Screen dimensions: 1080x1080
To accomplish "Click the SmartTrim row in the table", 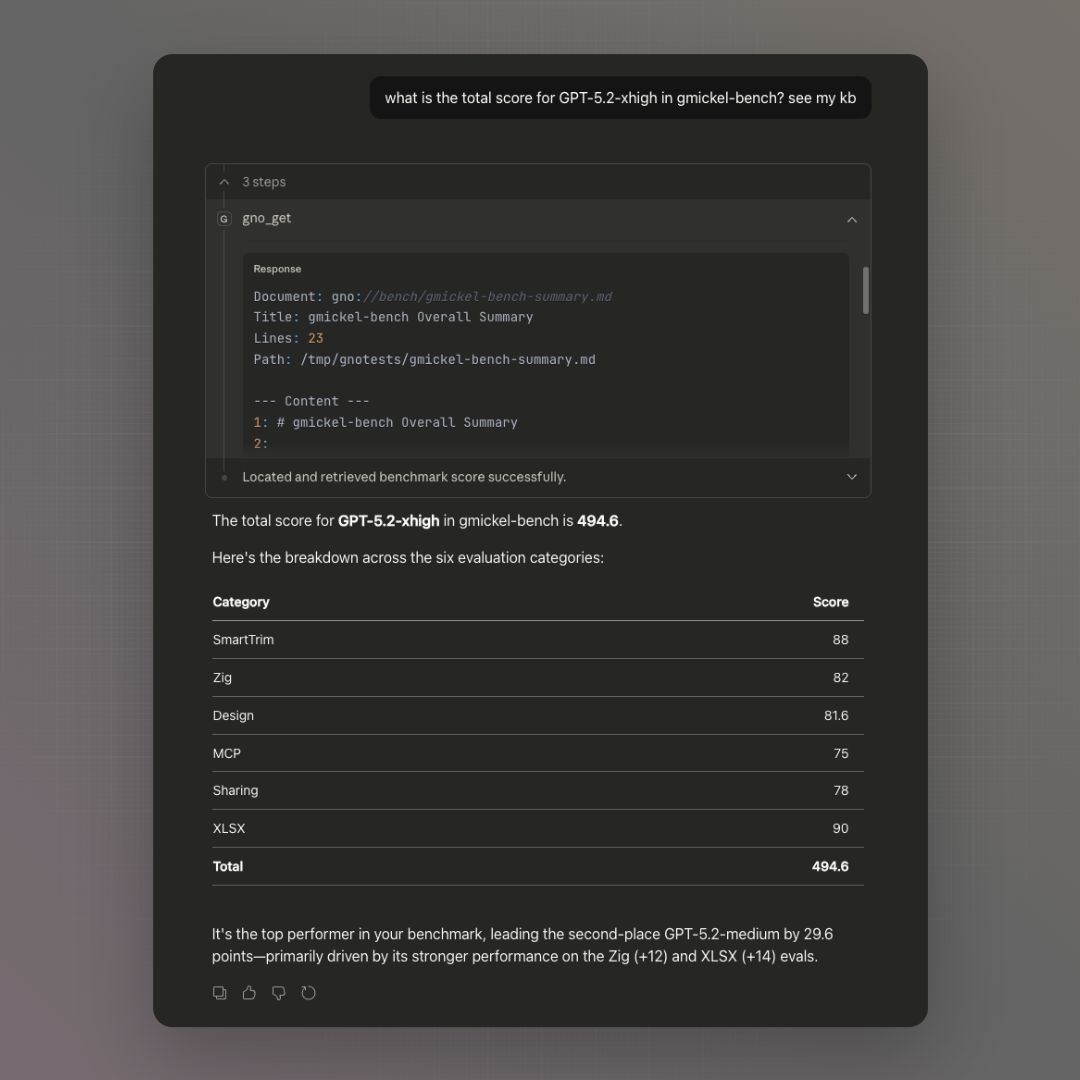I will point(537,640).
